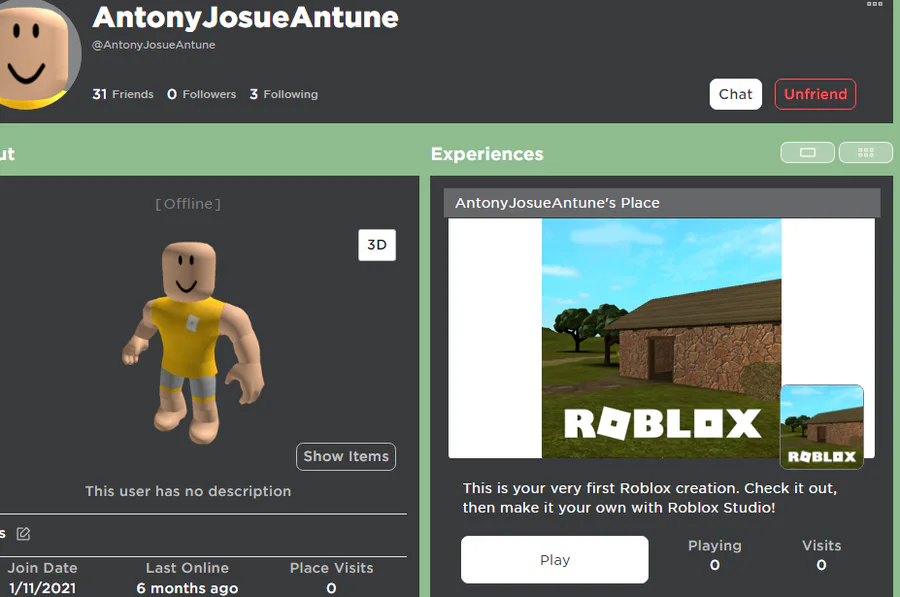Click 'This user has no description' text

click(x=188, y=491)
